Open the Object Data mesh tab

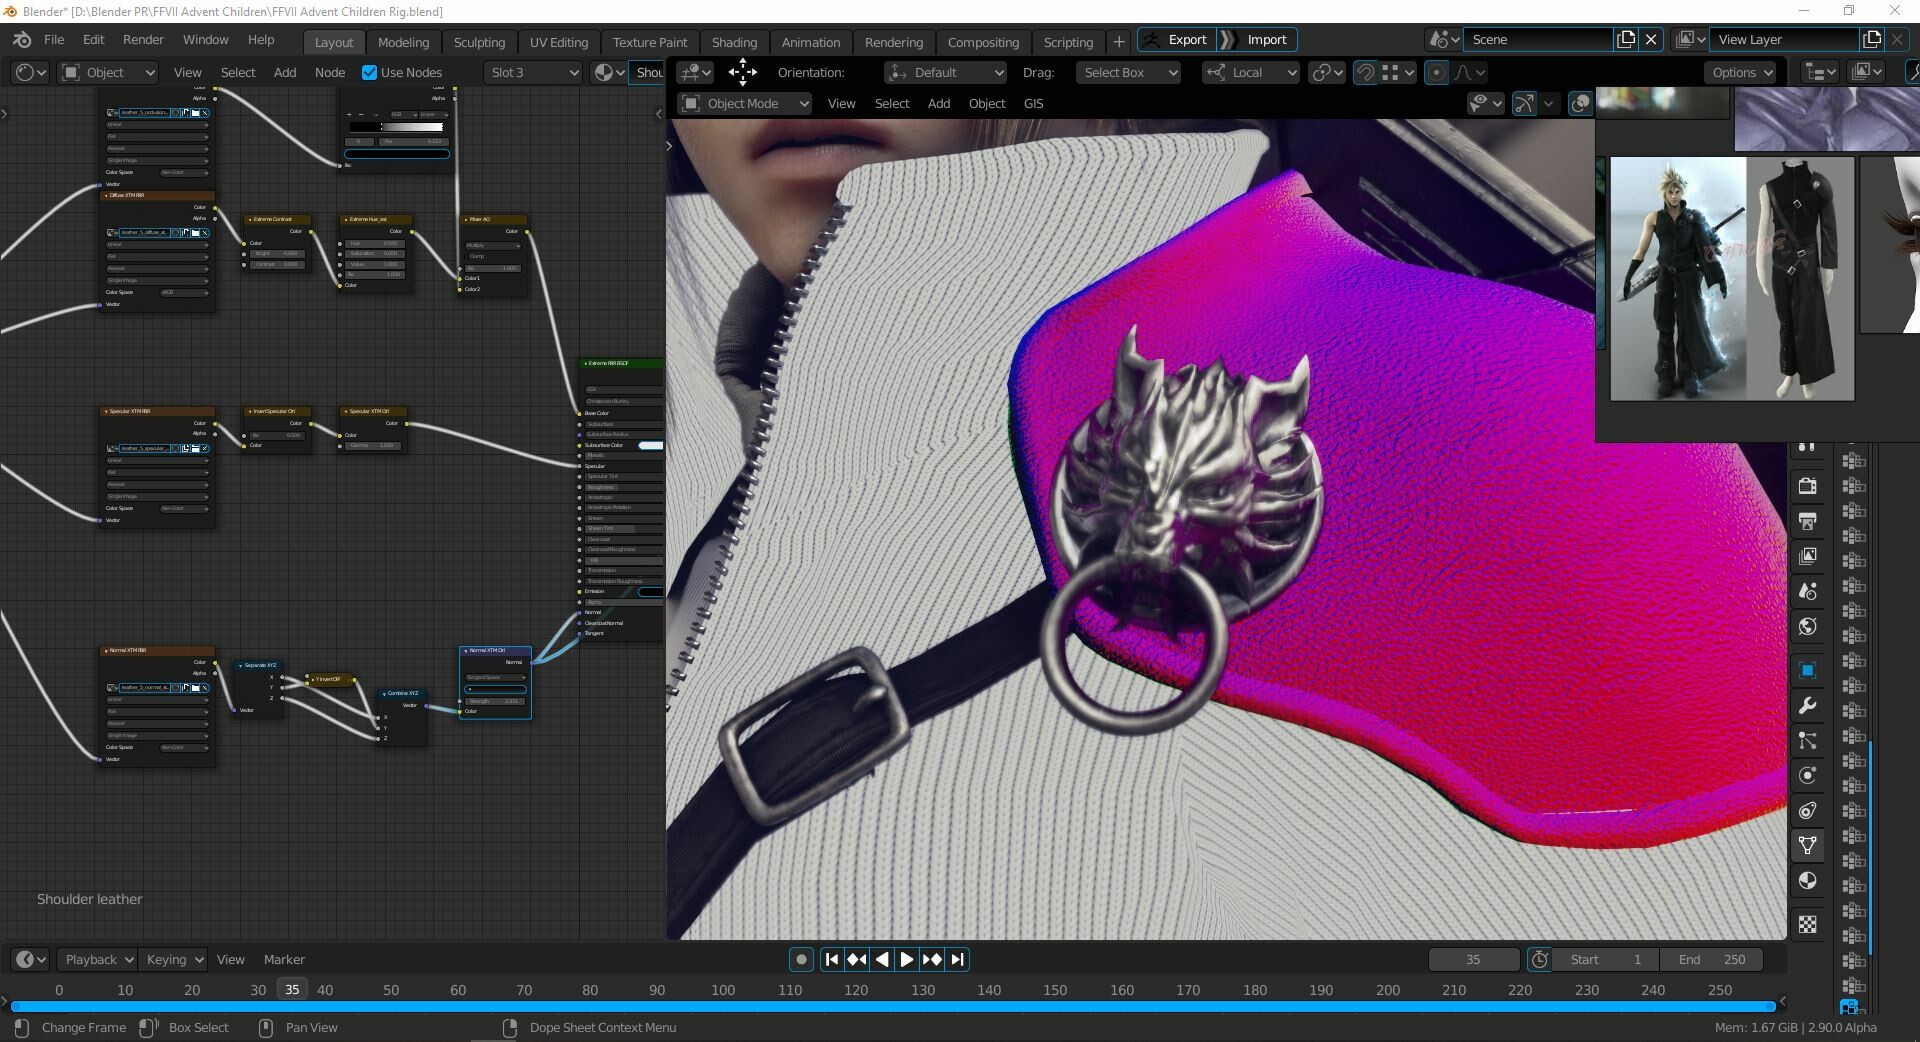pos(1807,846)
